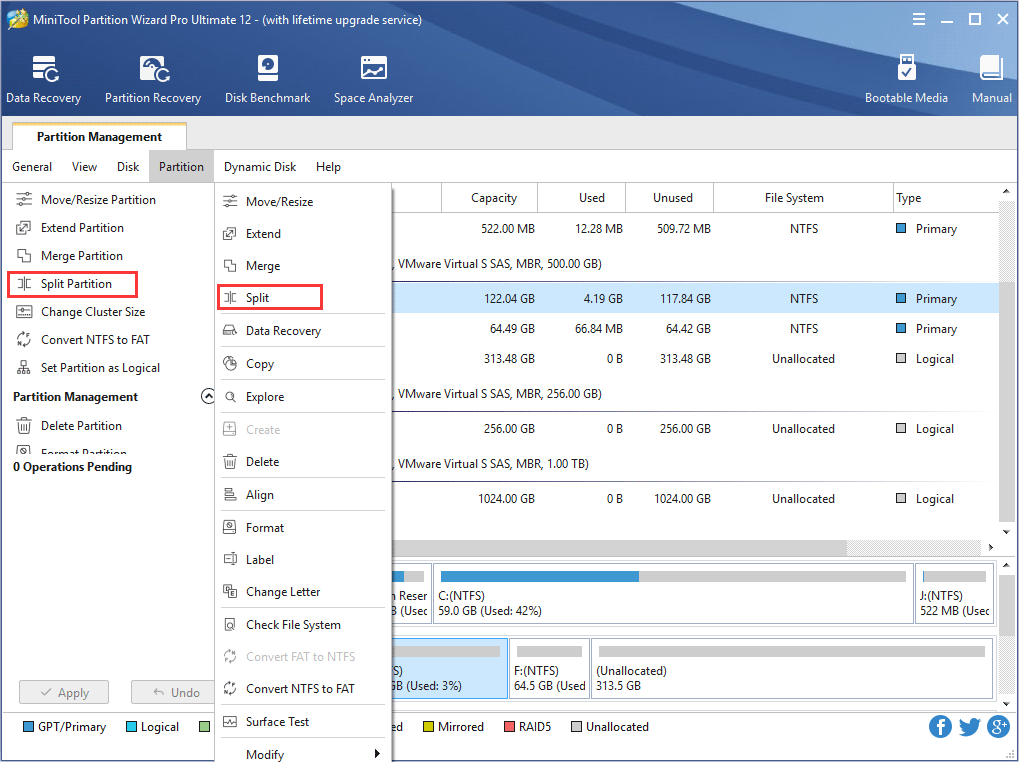The image size is (1019, 762).
Task: Click the Twitter icon
Action: click(x=969, y=727)
